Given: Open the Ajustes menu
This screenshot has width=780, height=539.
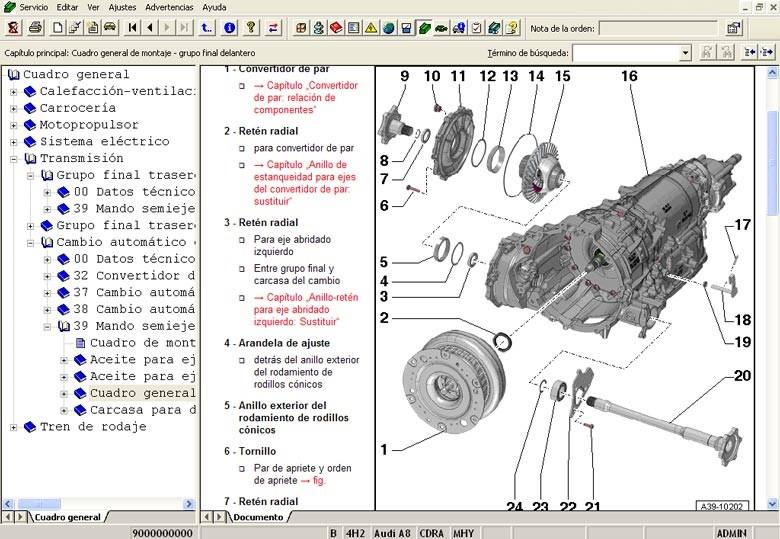Looking at the screenshot, I should (122, 7).
